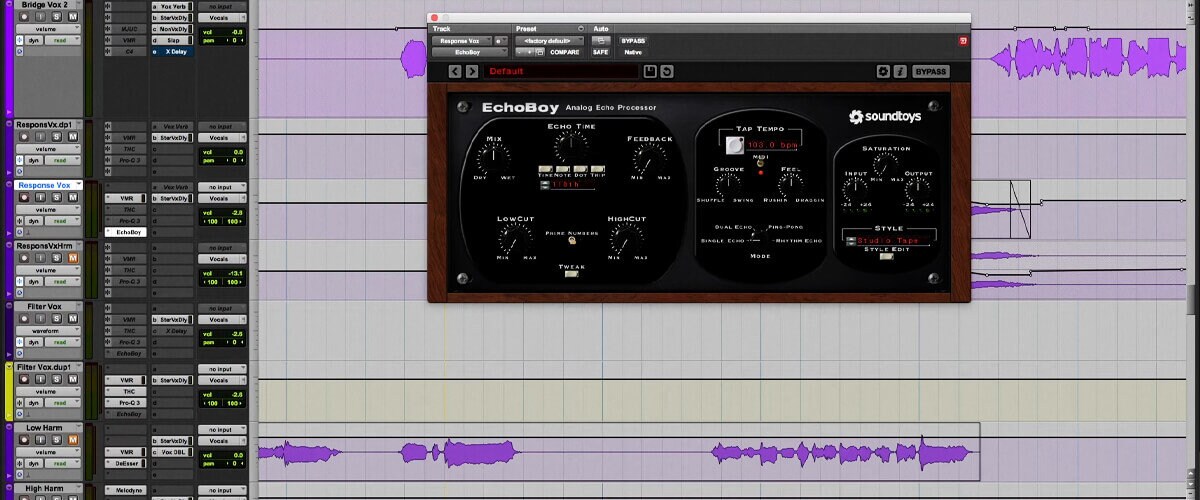
Task: Select the Trip echo mode button
Action: pos(598,169)
